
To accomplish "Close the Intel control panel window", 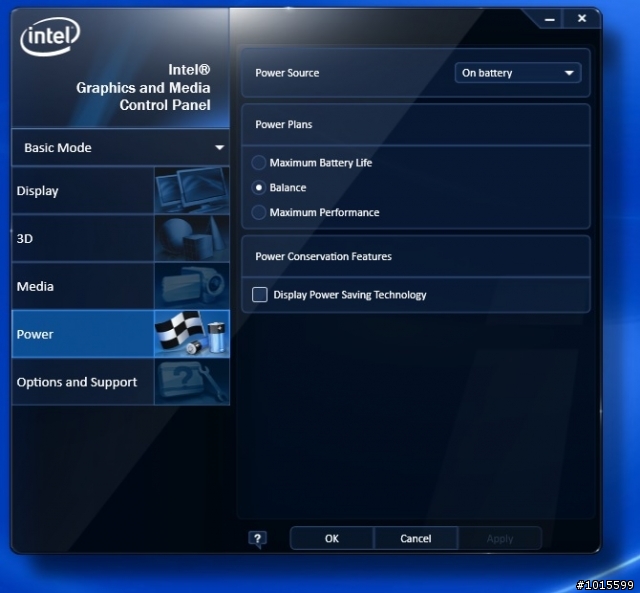I will [x=582, y=18].
